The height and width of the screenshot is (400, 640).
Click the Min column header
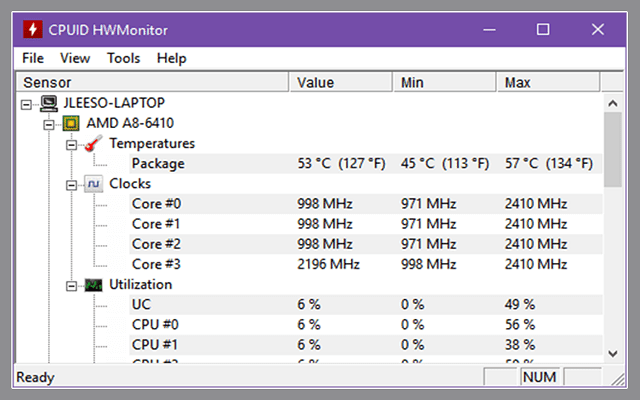coord(444,82)
